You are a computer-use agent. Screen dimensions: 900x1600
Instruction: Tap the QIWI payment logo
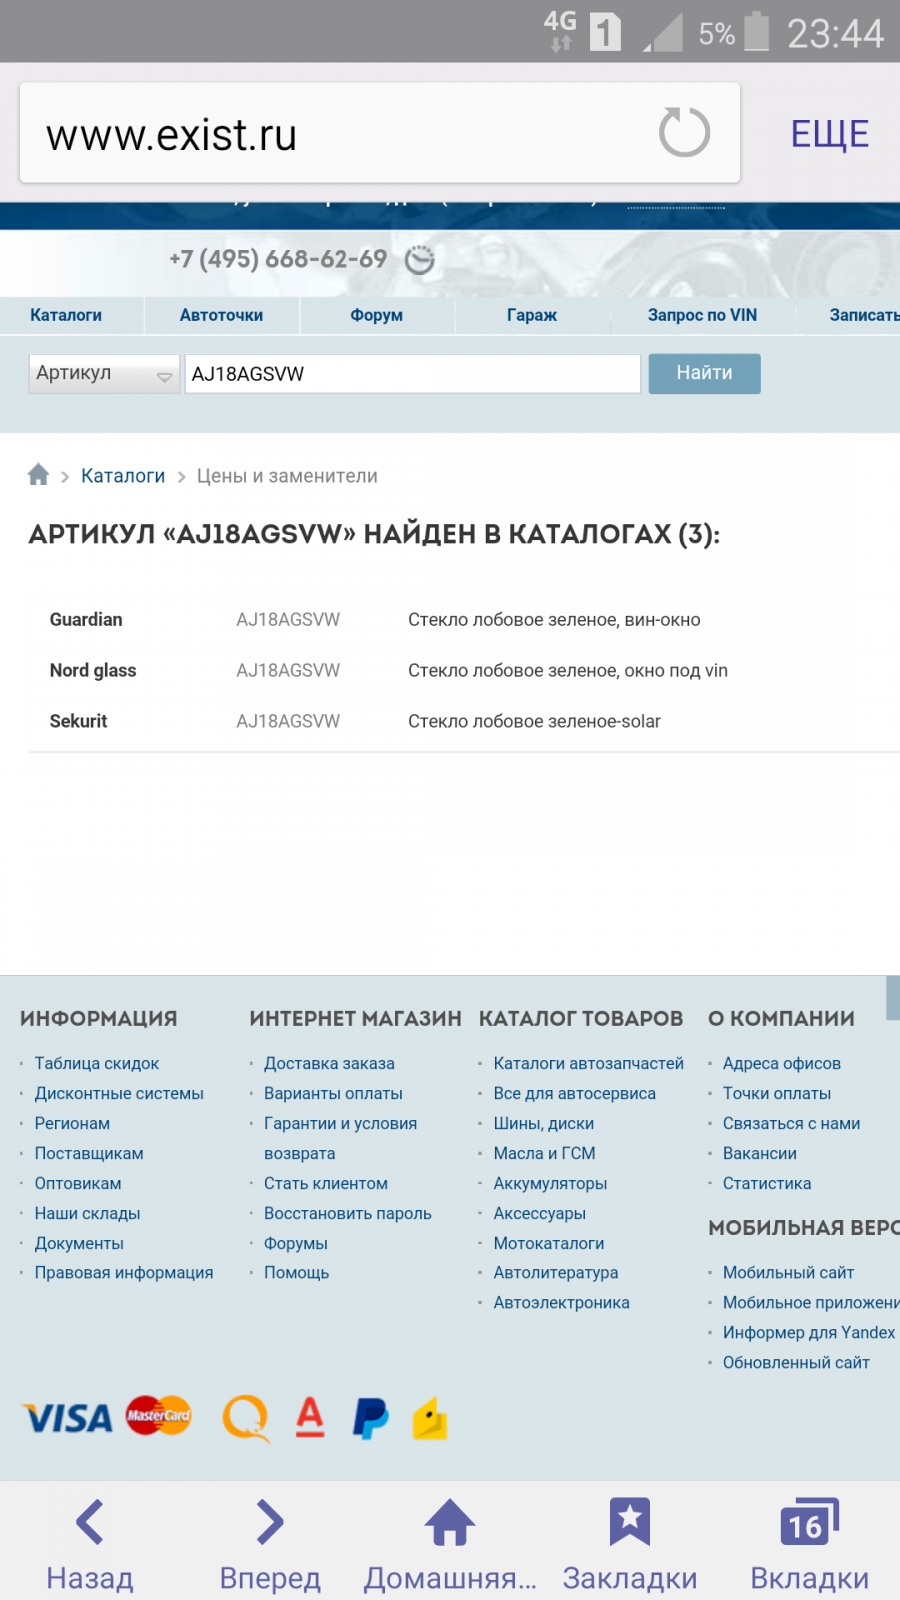pyautogui.click(x=246, y=1418)
